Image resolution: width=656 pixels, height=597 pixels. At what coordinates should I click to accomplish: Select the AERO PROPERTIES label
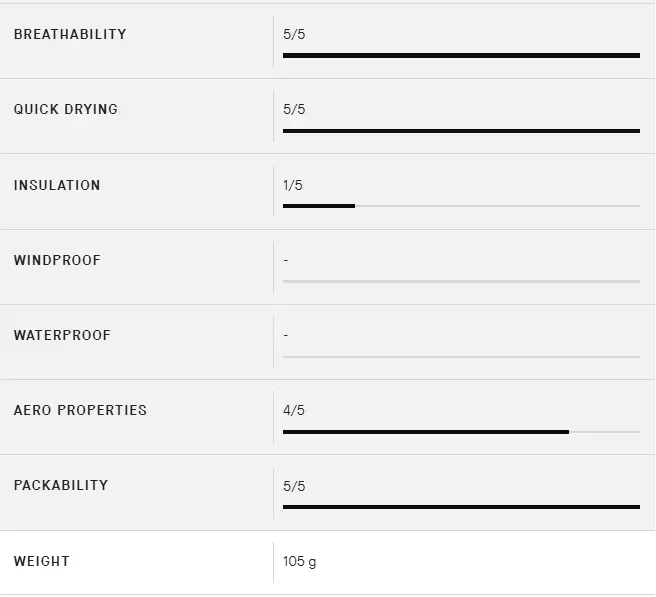point(80,410)
